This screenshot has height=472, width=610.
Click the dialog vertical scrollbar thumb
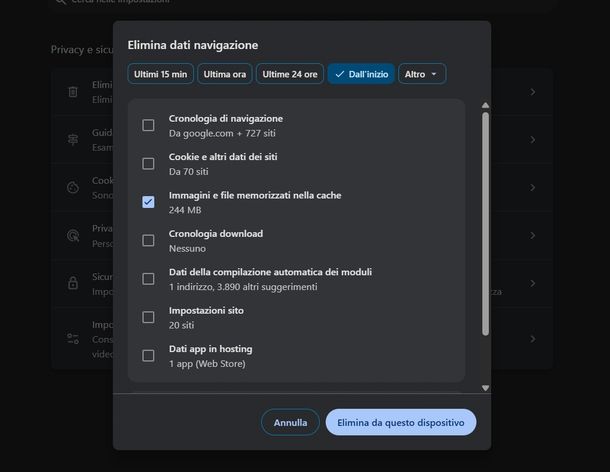coord(485,224)
